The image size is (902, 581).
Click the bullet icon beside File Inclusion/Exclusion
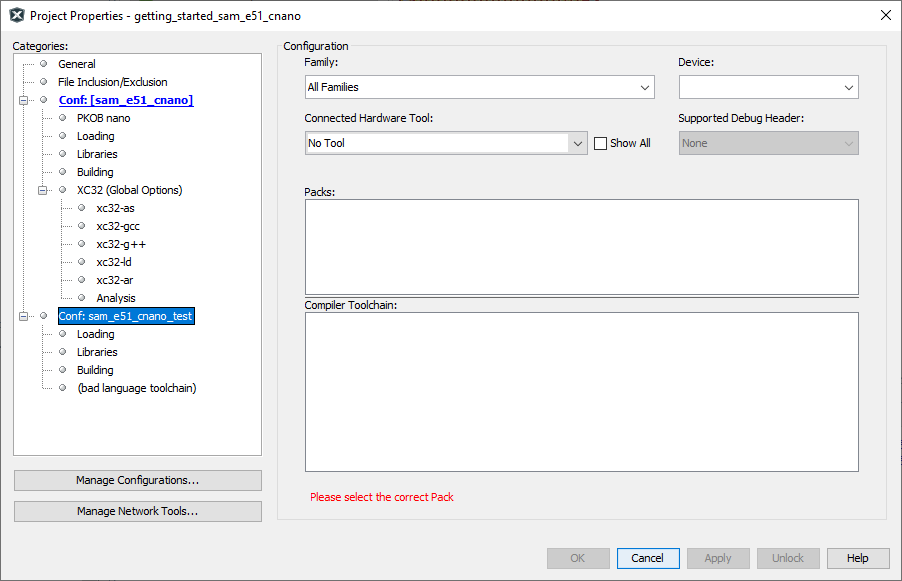[x=43, y=82]
